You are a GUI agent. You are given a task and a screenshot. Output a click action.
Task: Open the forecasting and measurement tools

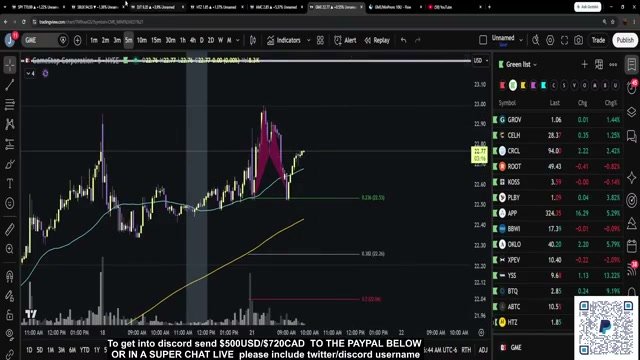click(10, 144)
